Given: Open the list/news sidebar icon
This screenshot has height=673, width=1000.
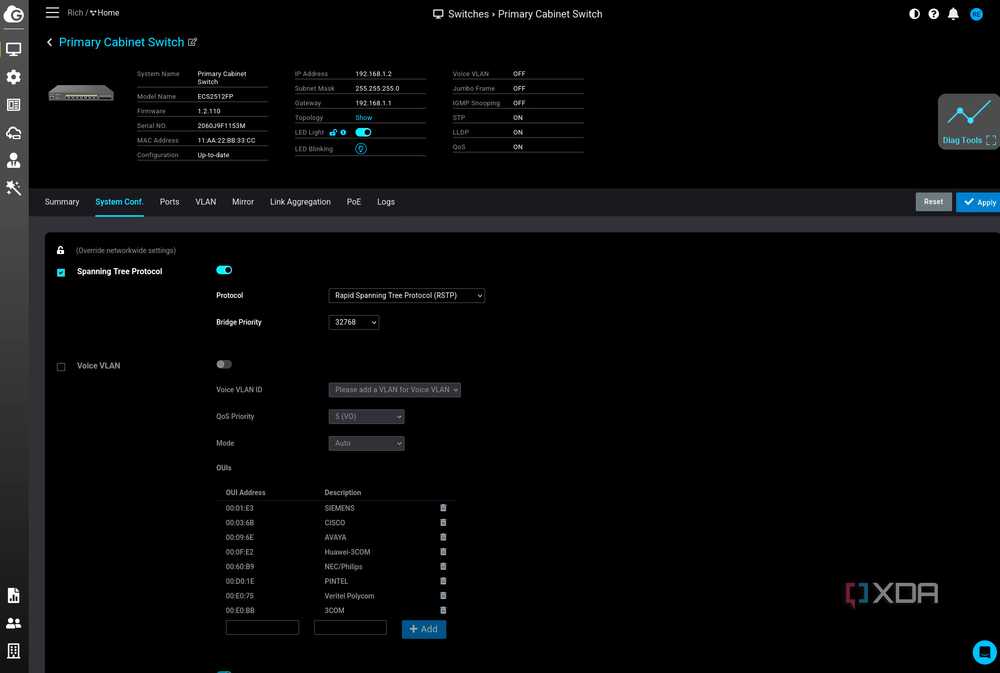Looking at the screenshot, I should coord(13,105).
